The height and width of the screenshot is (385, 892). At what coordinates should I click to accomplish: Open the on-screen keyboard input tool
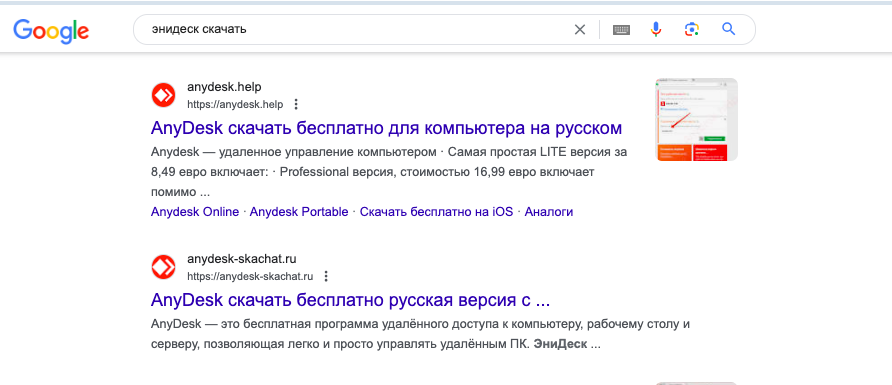(x=621, y=30)
